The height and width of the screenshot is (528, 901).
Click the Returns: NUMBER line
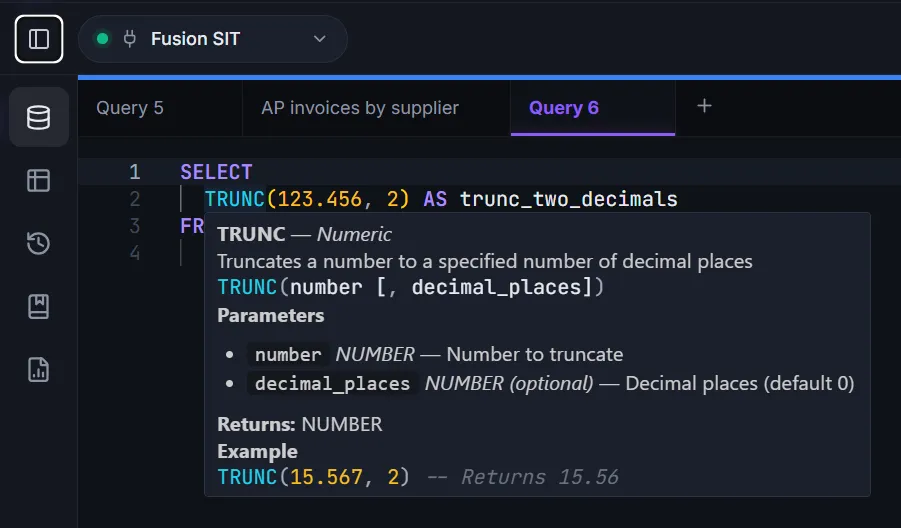[x=299, y=424]
